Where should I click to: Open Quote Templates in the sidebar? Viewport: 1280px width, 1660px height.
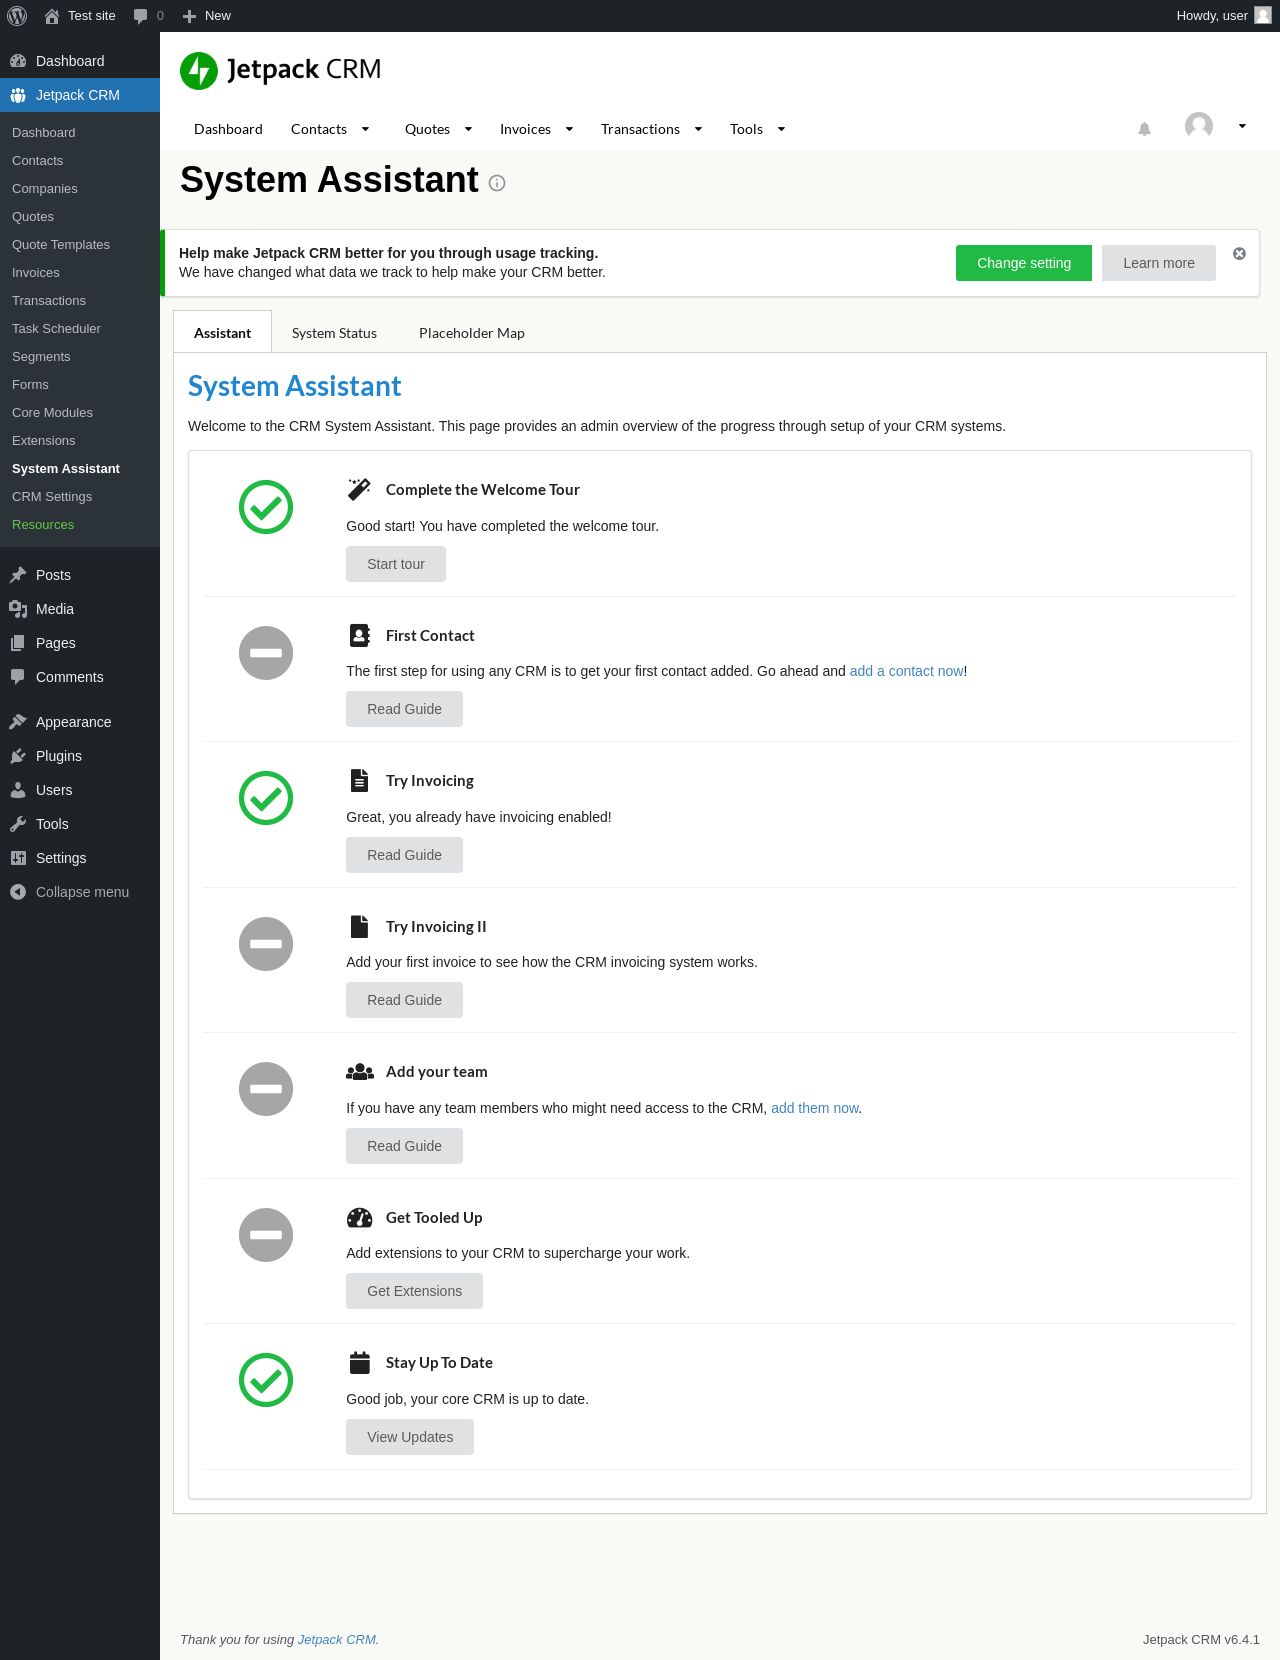coord(61,245)
